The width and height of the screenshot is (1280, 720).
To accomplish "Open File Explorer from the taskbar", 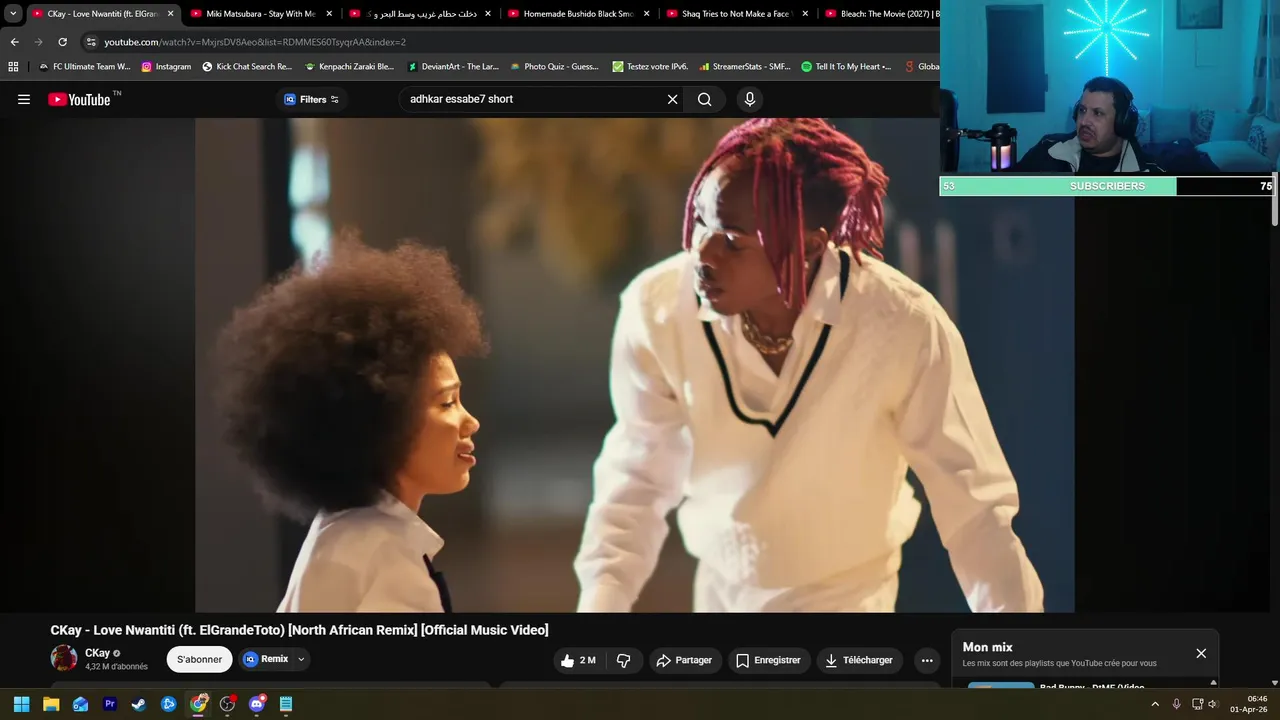I will [x=51, y=704].
